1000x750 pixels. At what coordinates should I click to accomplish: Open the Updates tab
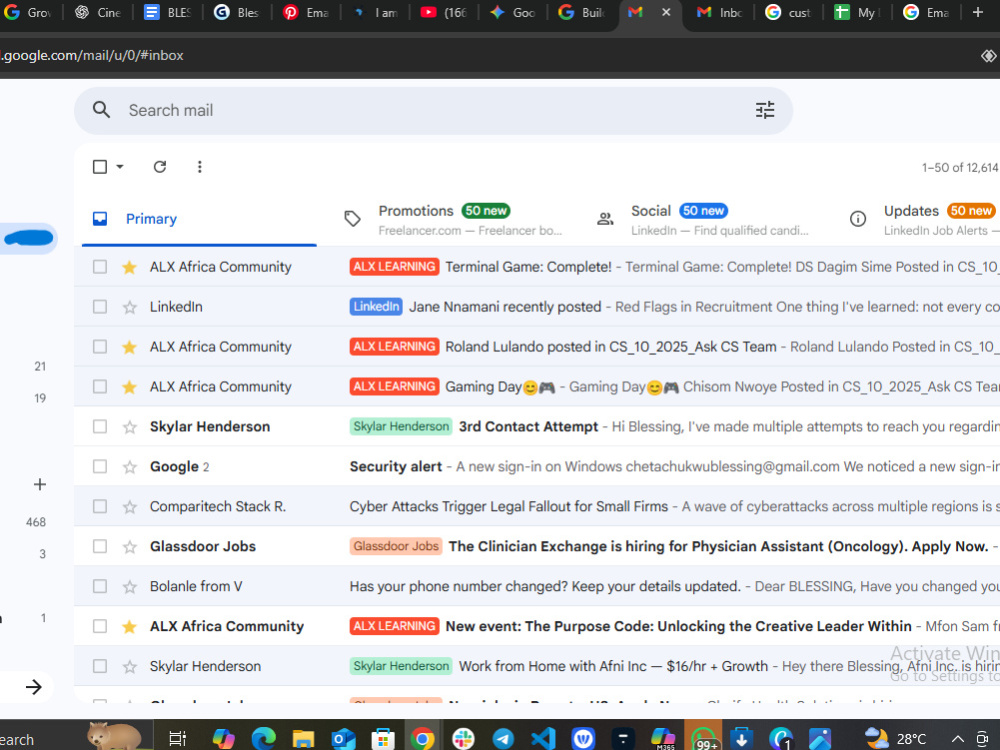[x=923, y=219]
